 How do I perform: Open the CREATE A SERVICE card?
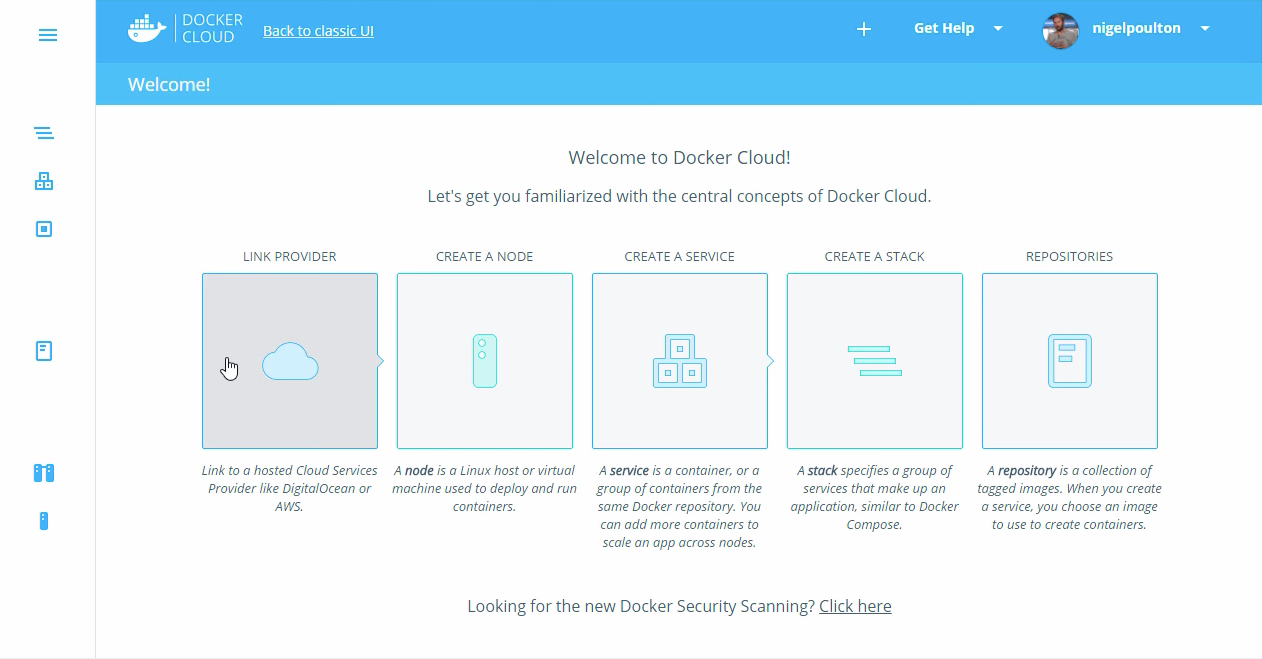[679, 361]
